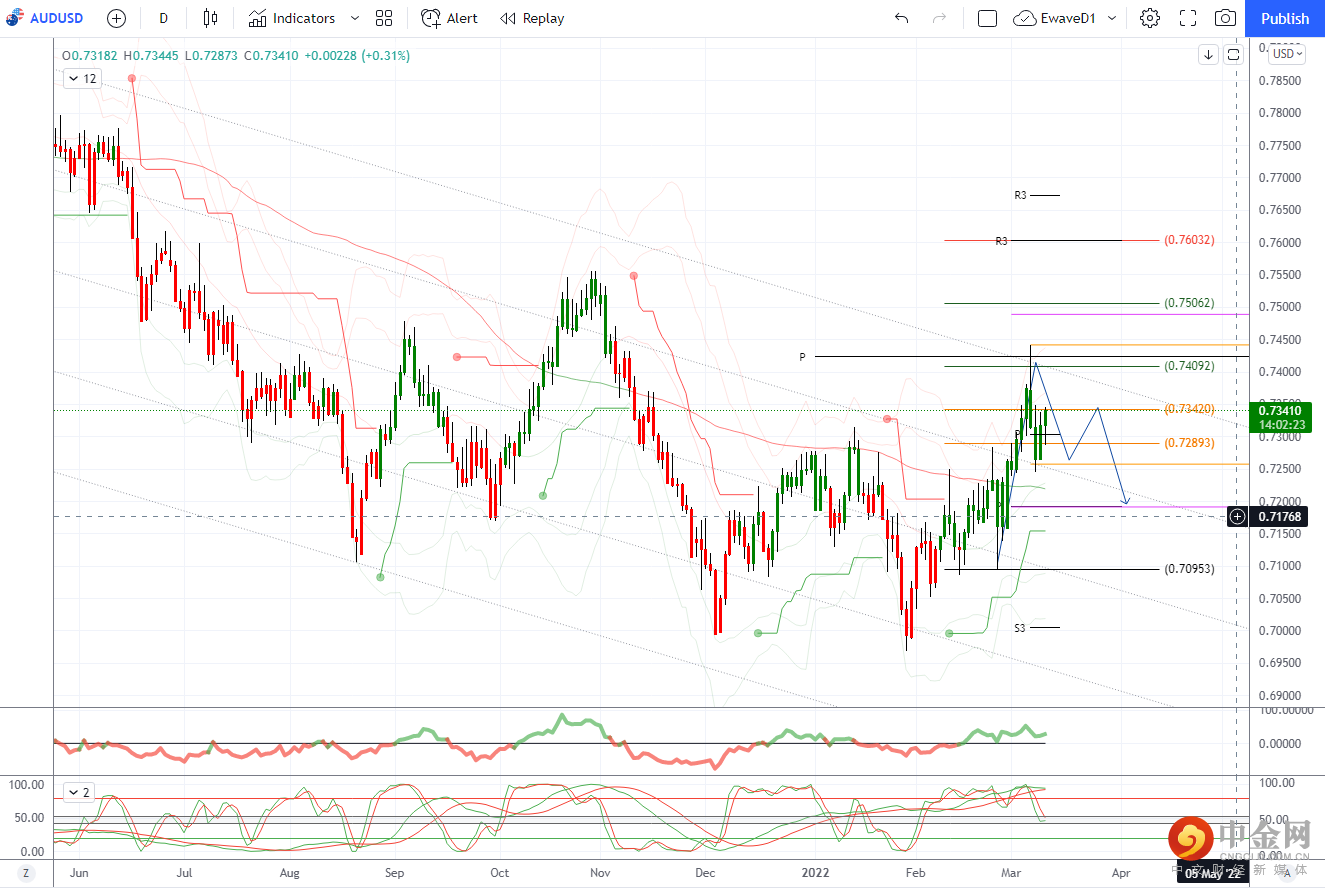This screenshot has height=888, width=1325.
Task: Expand the indicators favorites dropdown arrow
Action: click(356, 18)
